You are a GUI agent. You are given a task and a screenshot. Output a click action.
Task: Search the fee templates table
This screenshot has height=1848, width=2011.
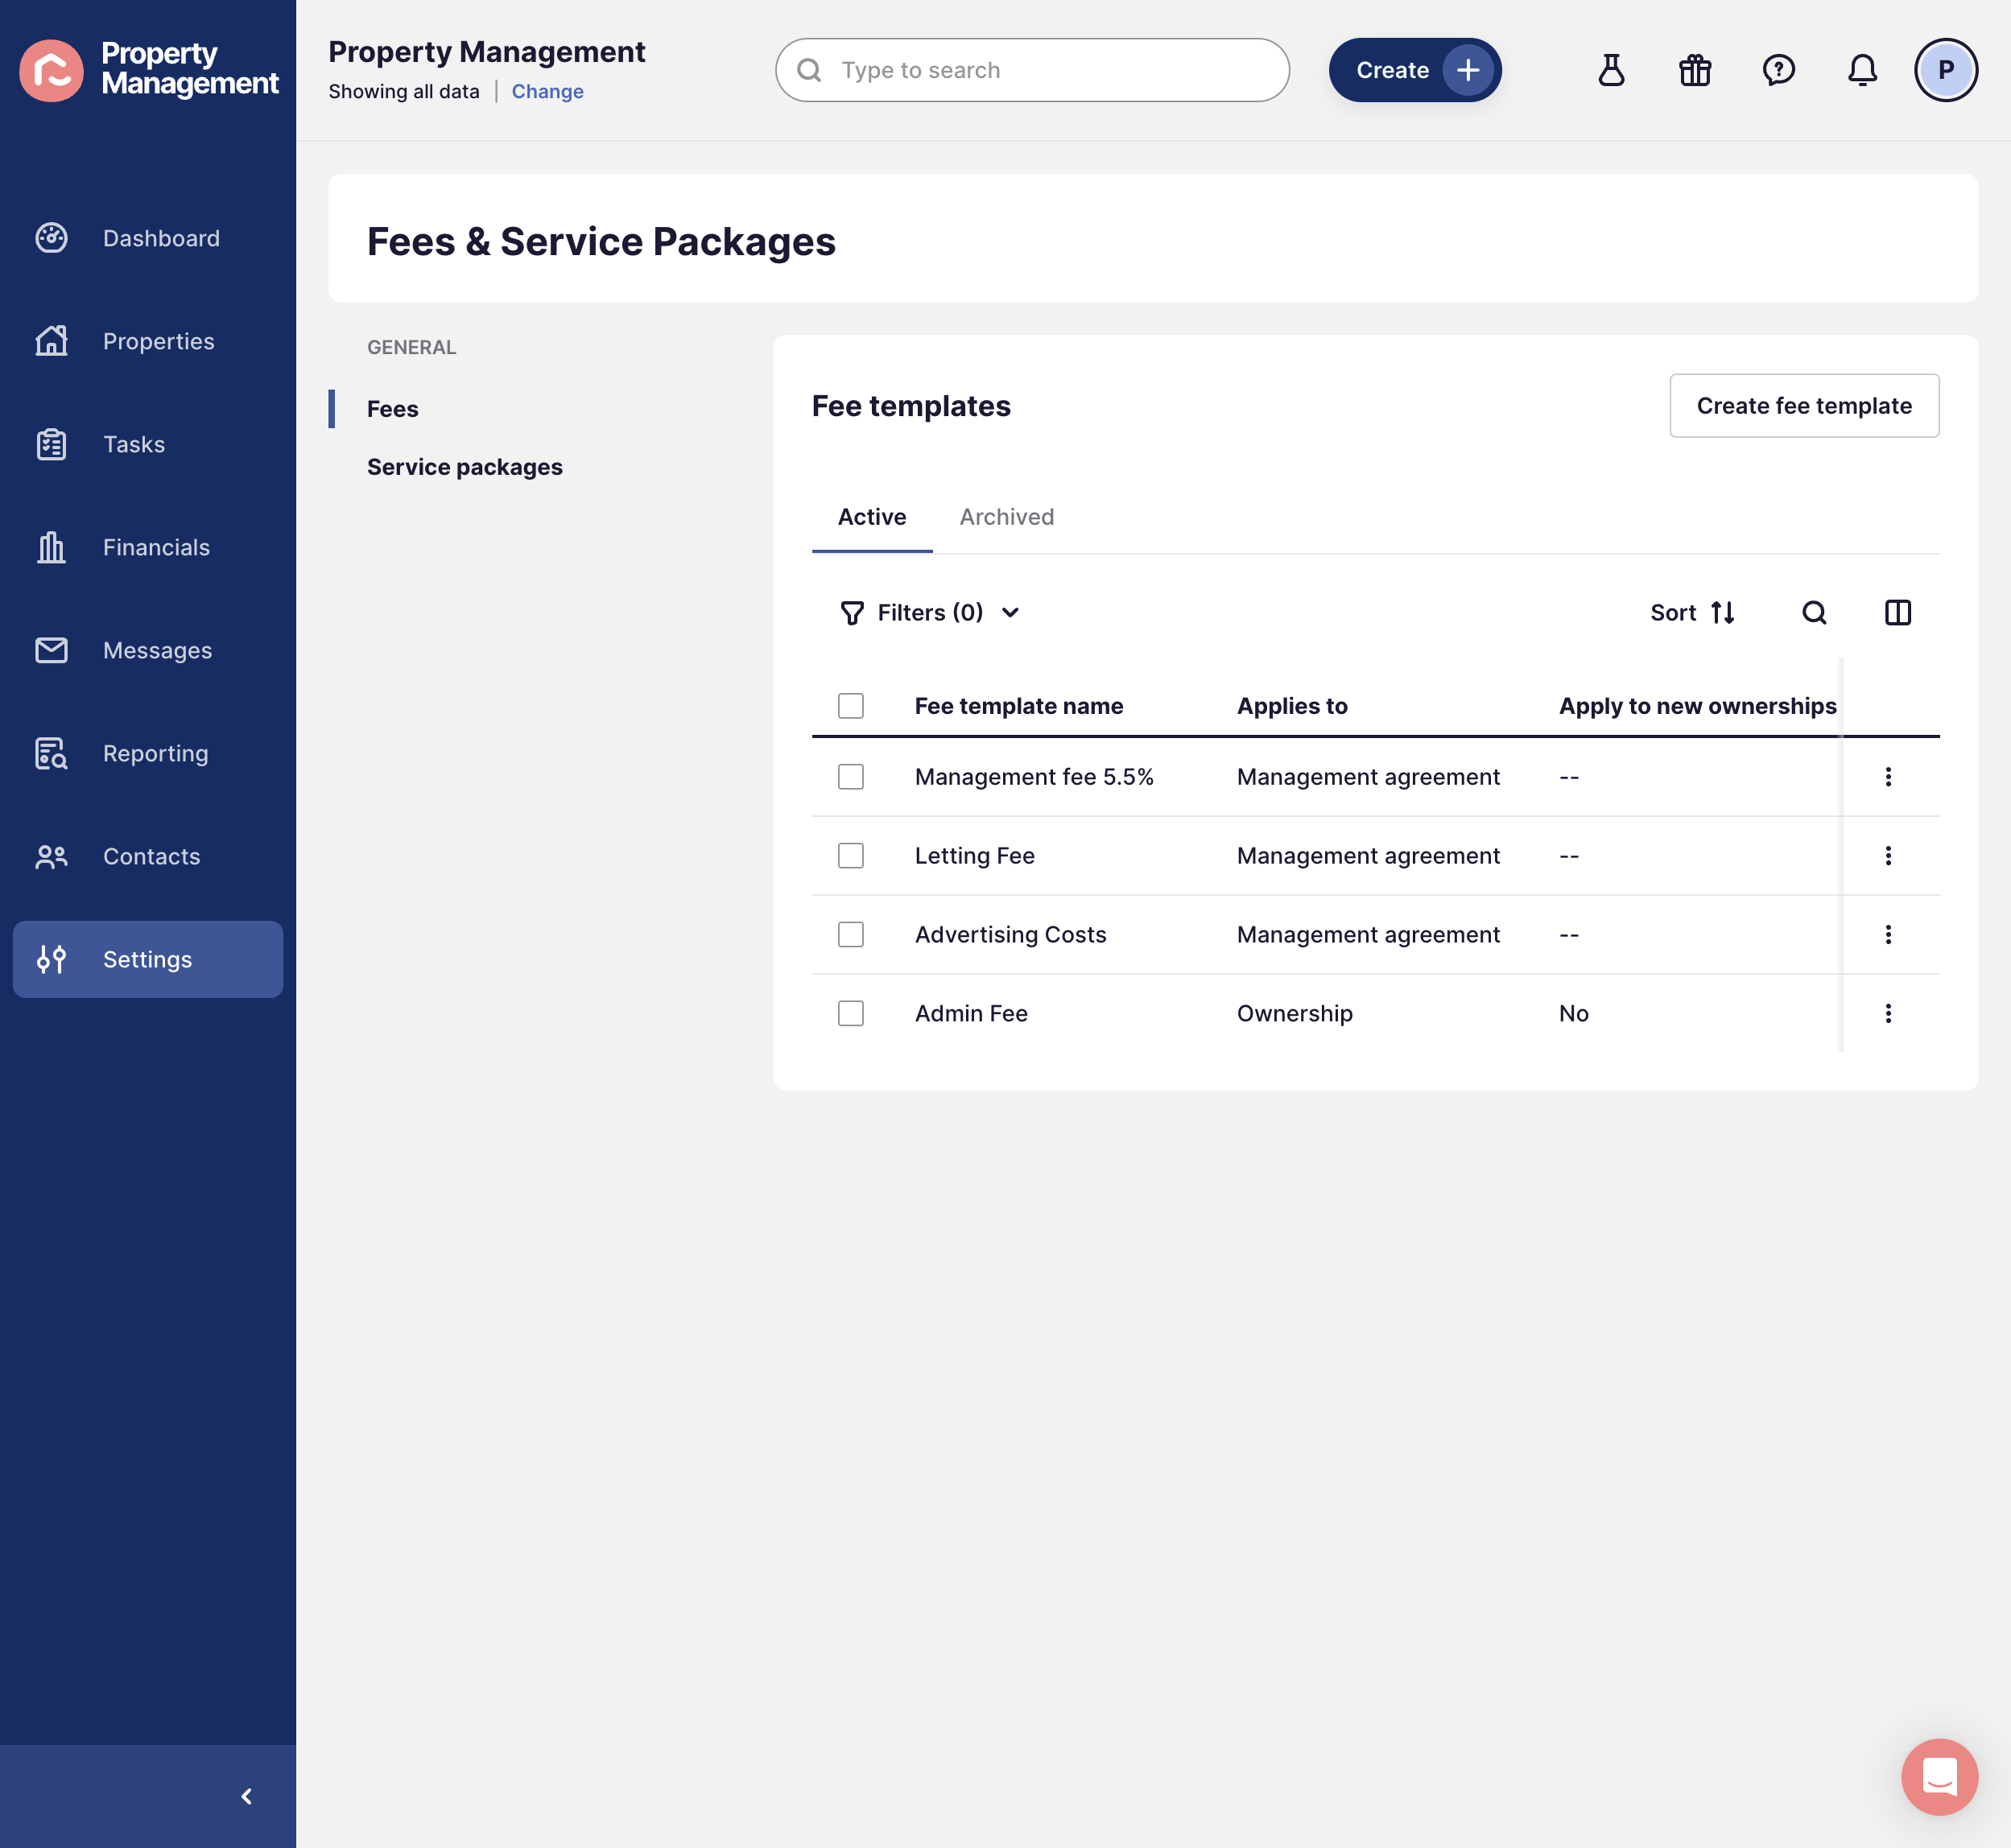point(1814,612)
